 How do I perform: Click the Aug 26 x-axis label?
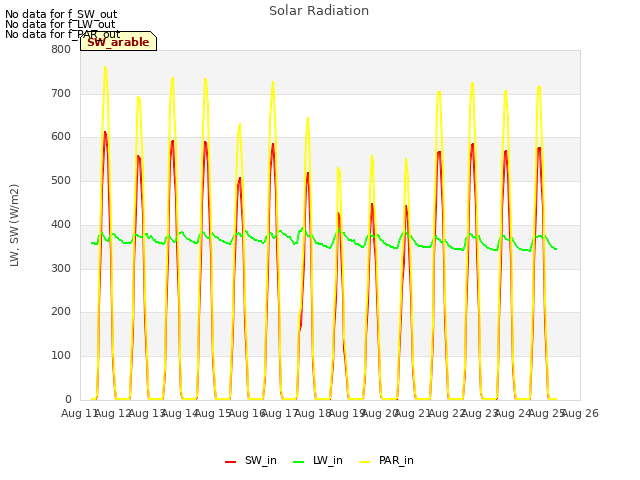580,413
